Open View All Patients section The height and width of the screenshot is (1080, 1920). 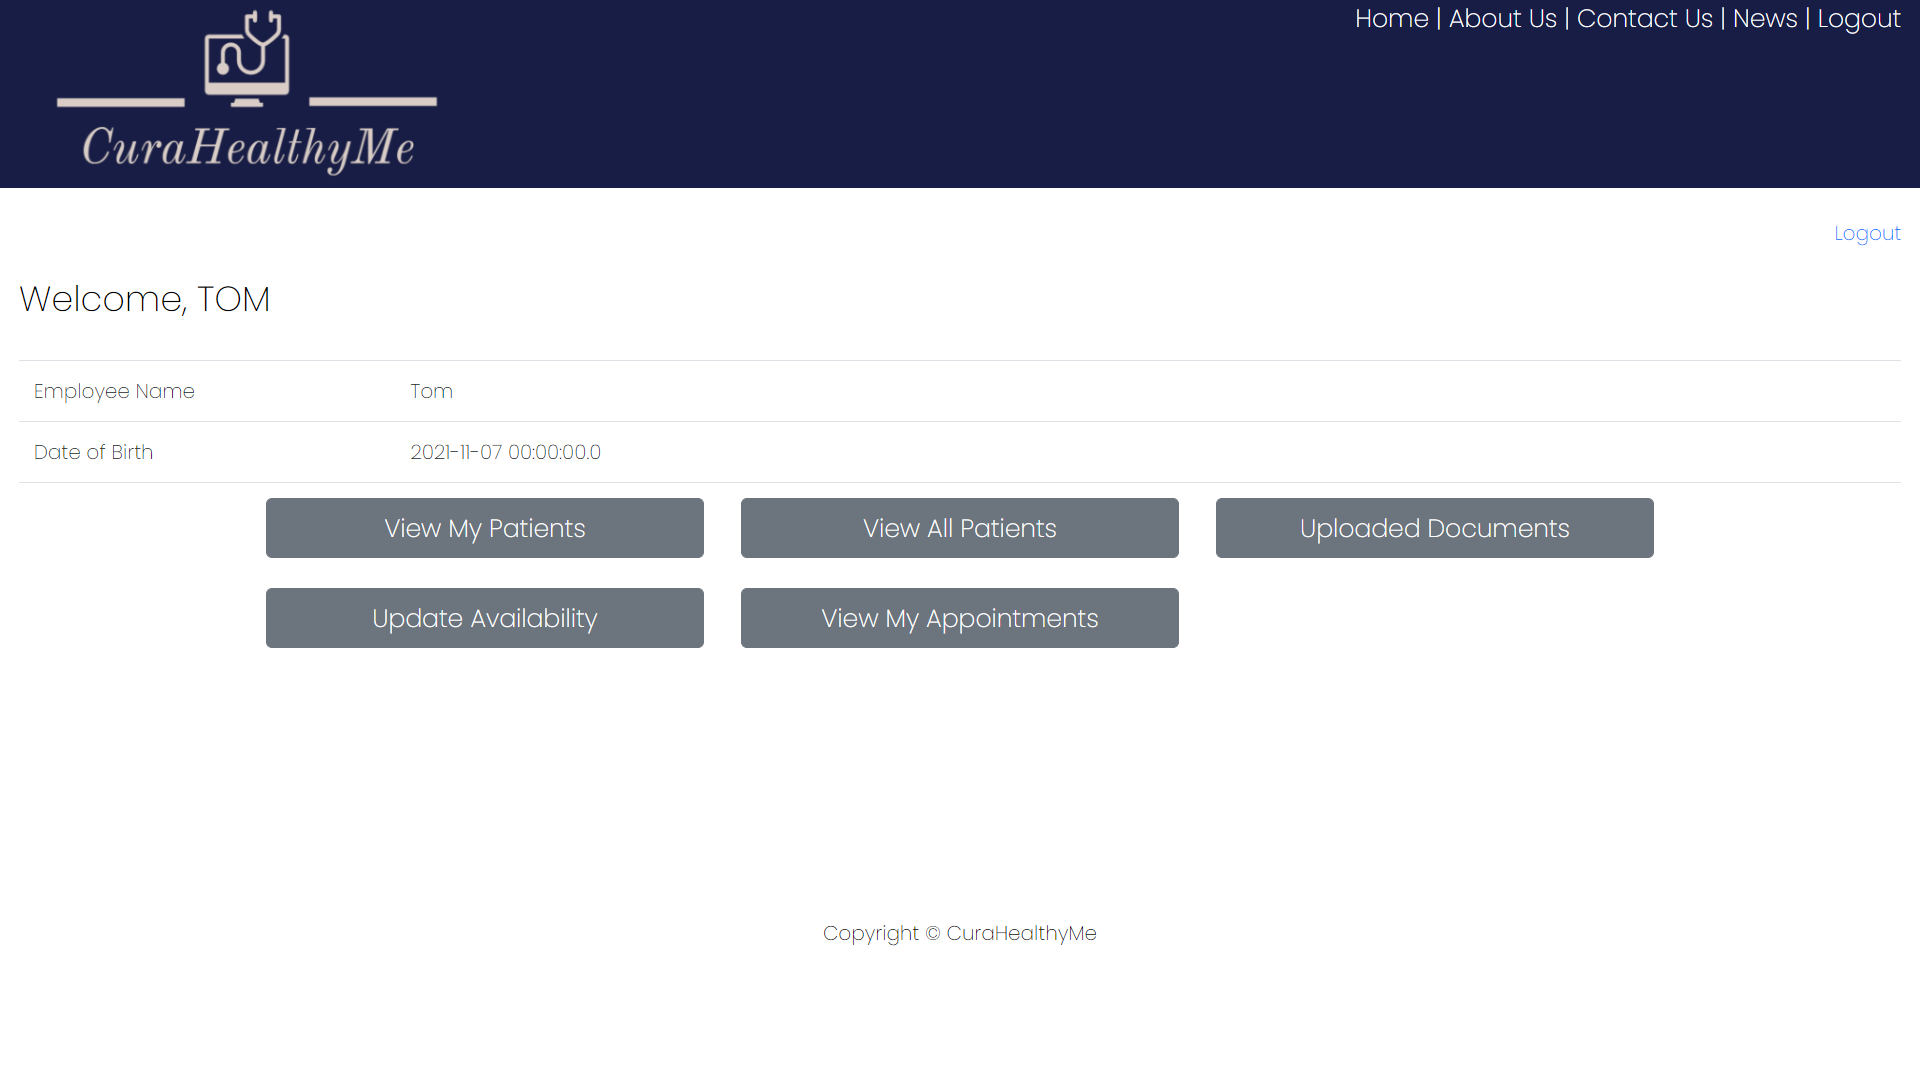(x=960, y=527)
